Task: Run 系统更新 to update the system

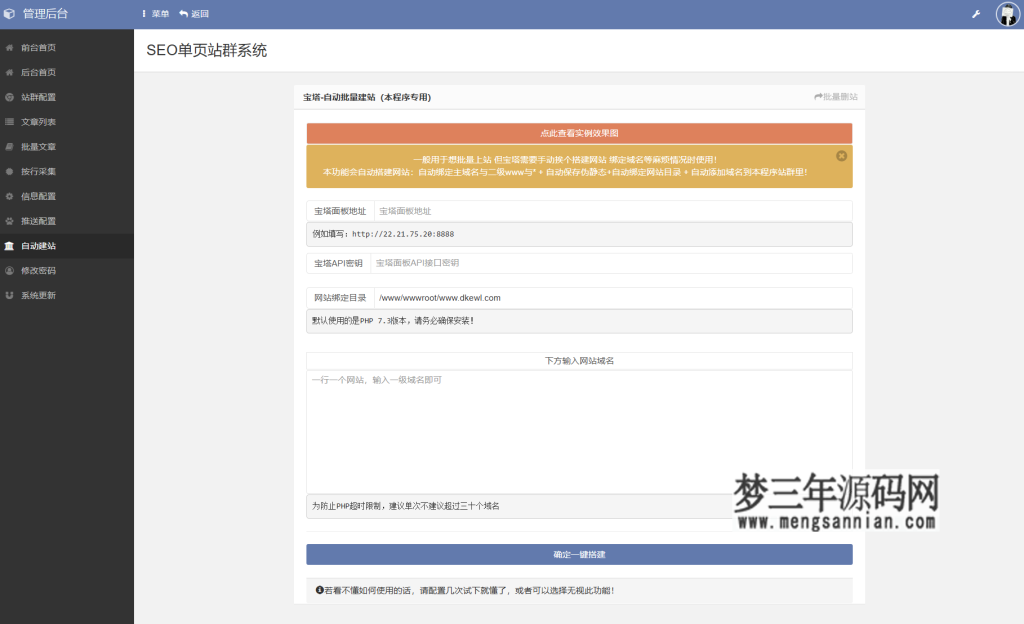Action: click(45, 295)
